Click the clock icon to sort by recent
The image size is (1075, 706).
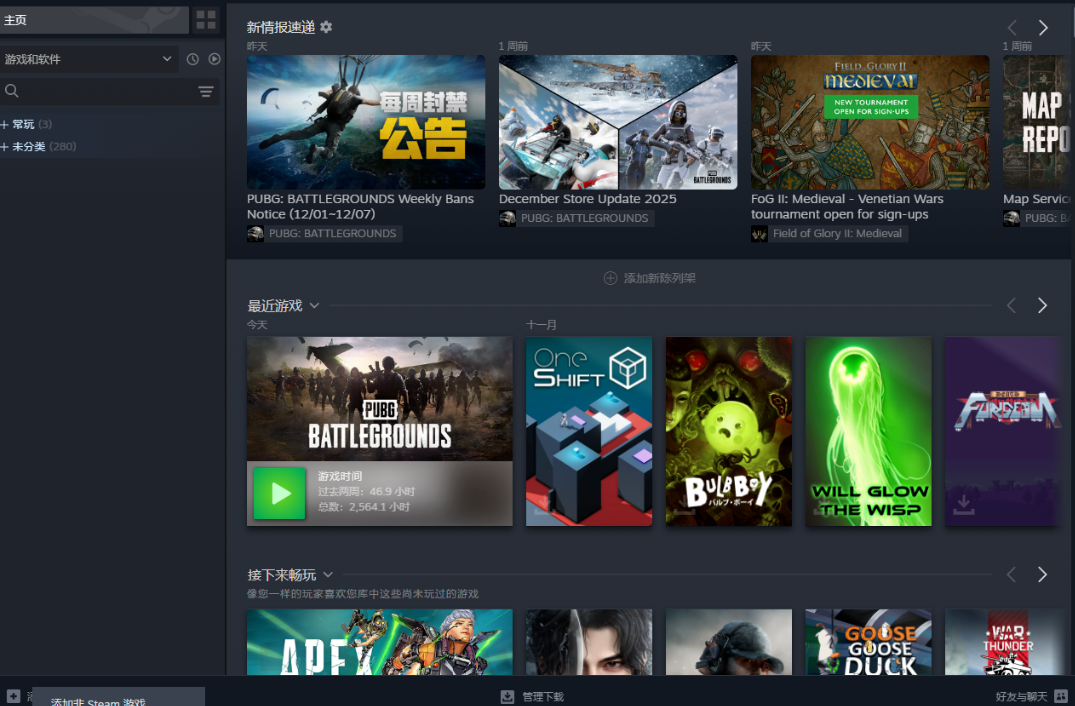pyautogui.click(x=191, y=59)
